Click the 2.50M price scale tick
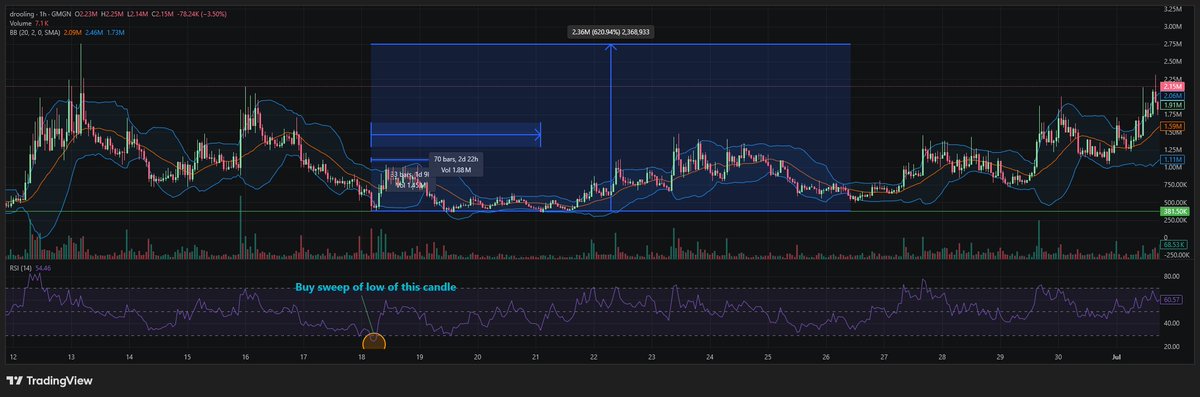The width and height of the screenshot is (1200, 397). pyautogui.click(x=1172, y=63)
